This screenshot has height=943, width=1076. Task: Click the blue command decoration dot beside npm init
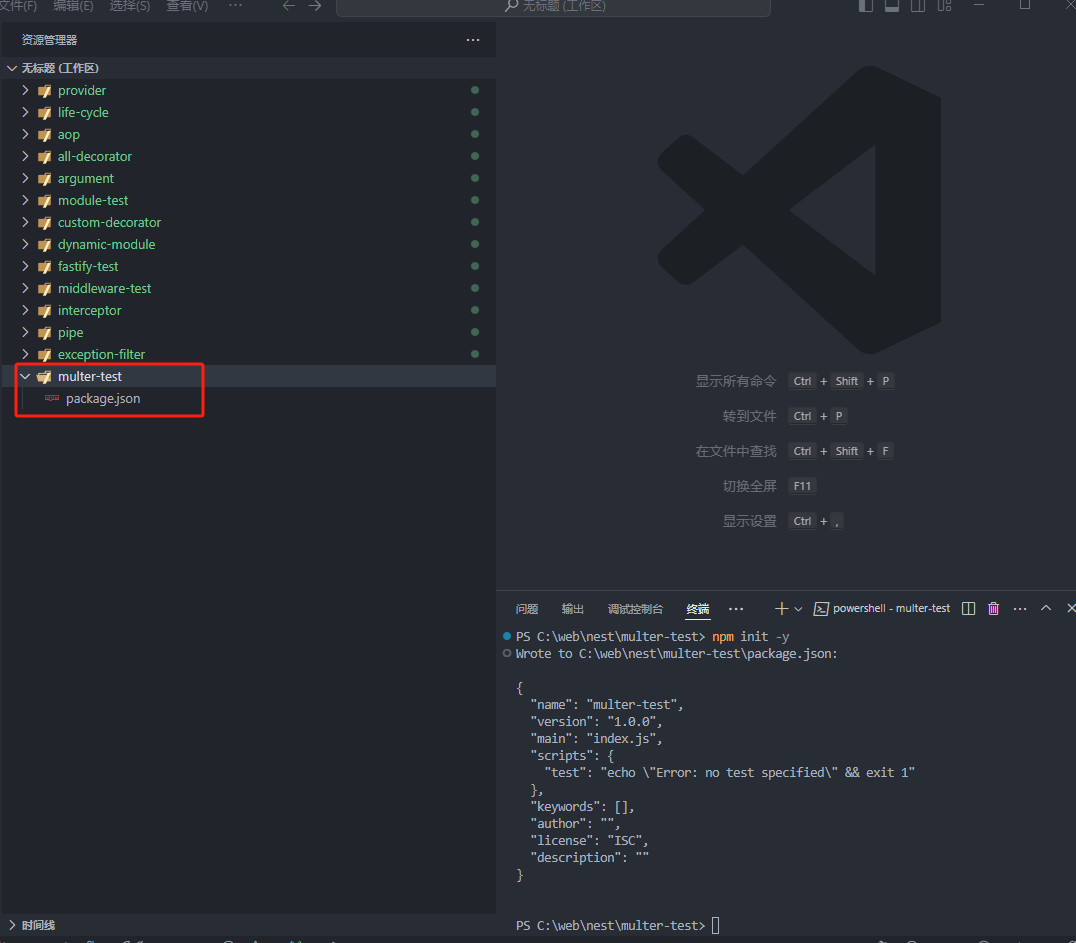507,636
